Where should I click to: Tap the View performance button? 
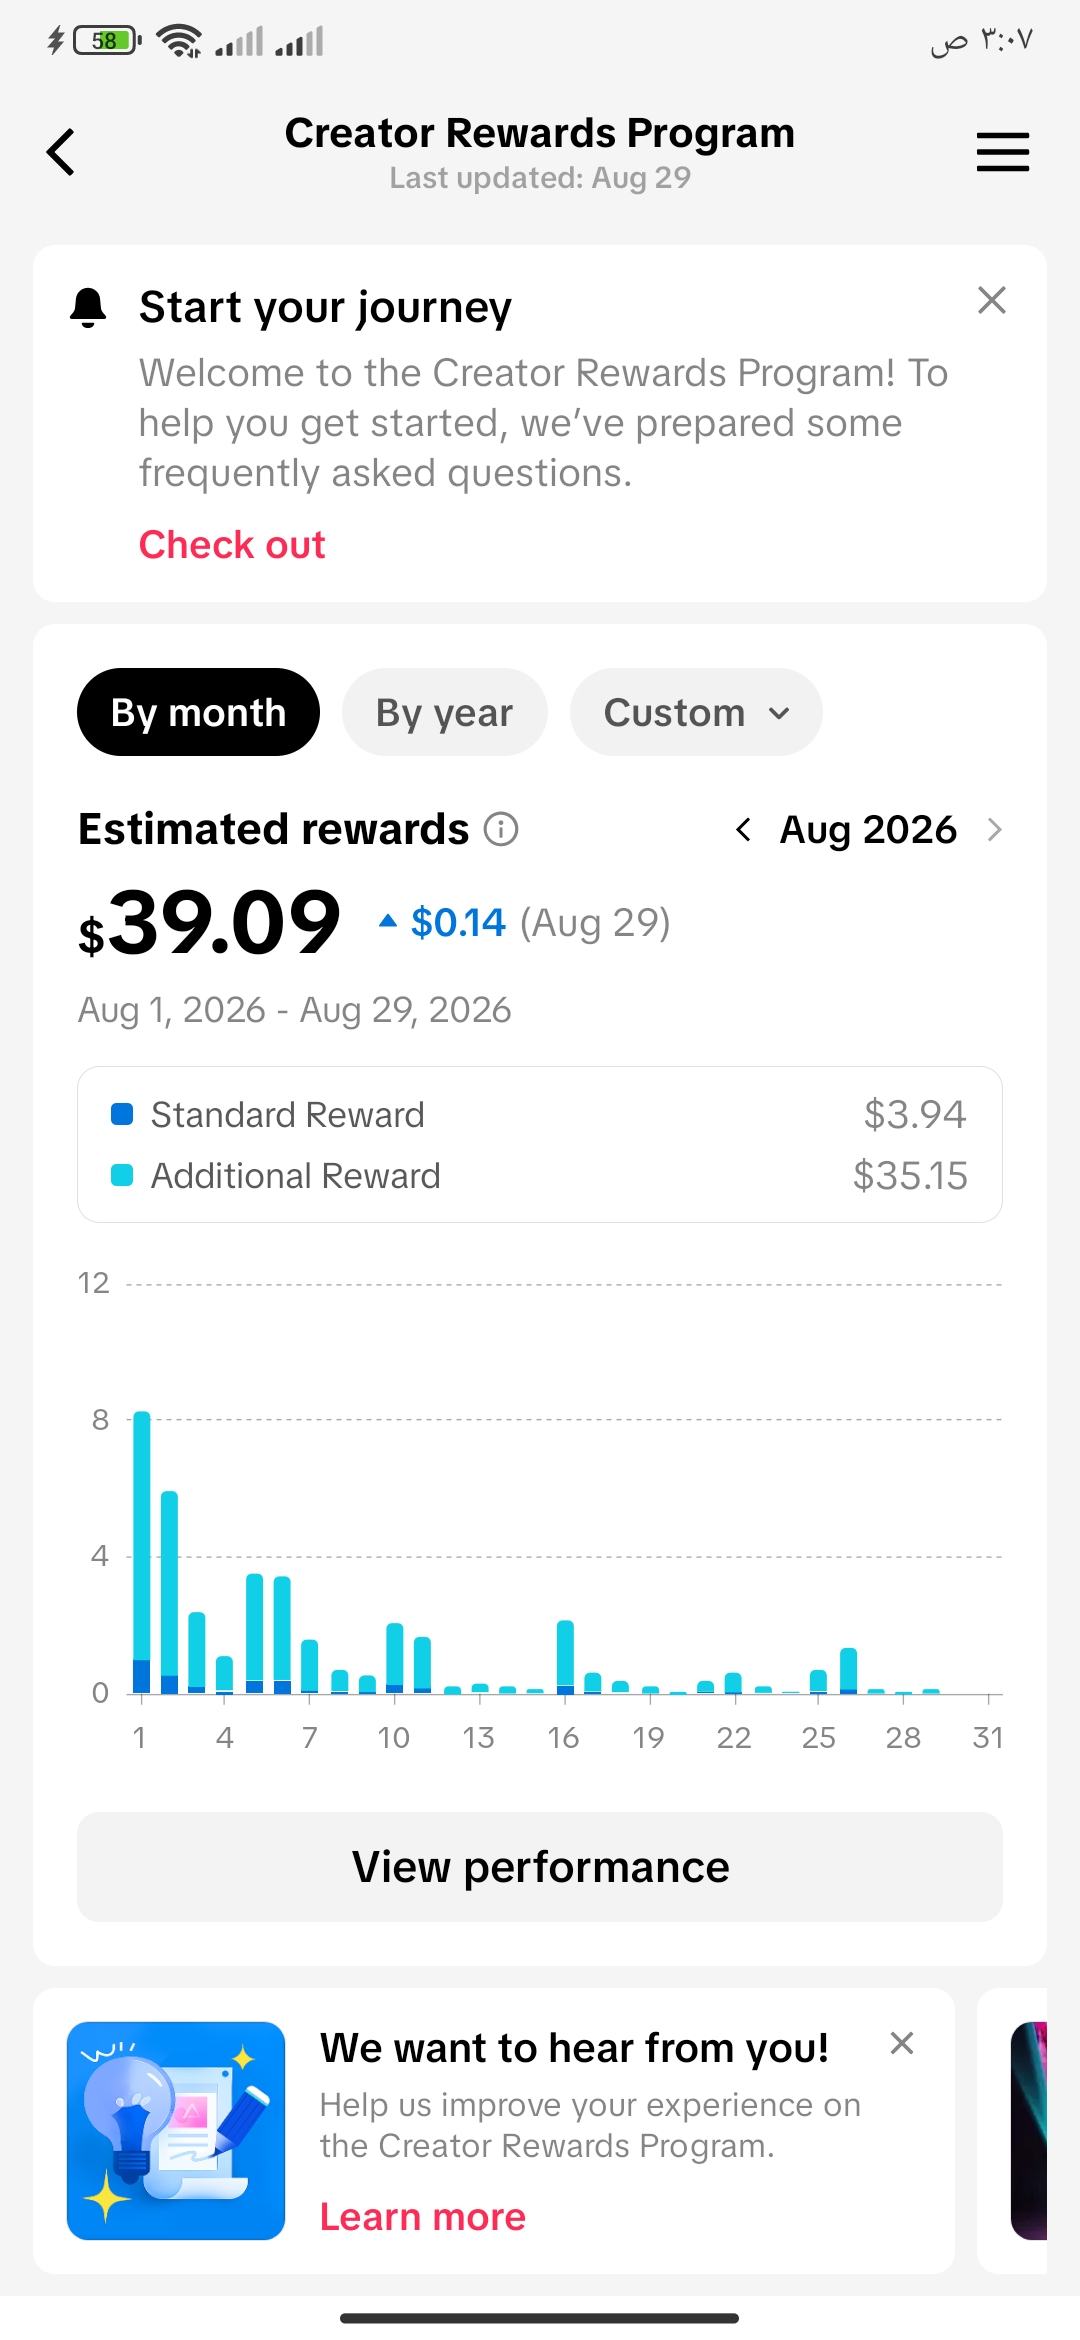(540, 1867)
